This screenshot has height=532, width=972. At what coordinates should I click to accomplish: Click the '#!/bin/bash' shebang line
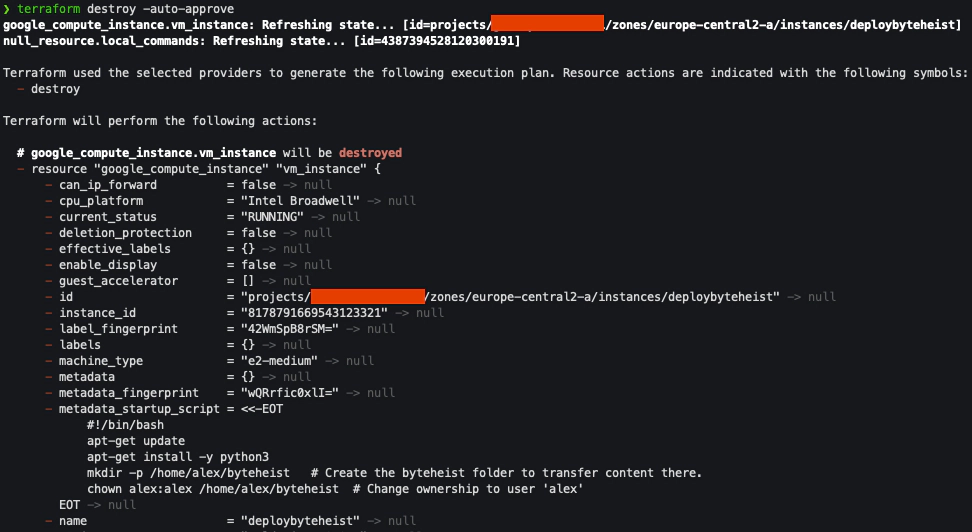[125, 425]
